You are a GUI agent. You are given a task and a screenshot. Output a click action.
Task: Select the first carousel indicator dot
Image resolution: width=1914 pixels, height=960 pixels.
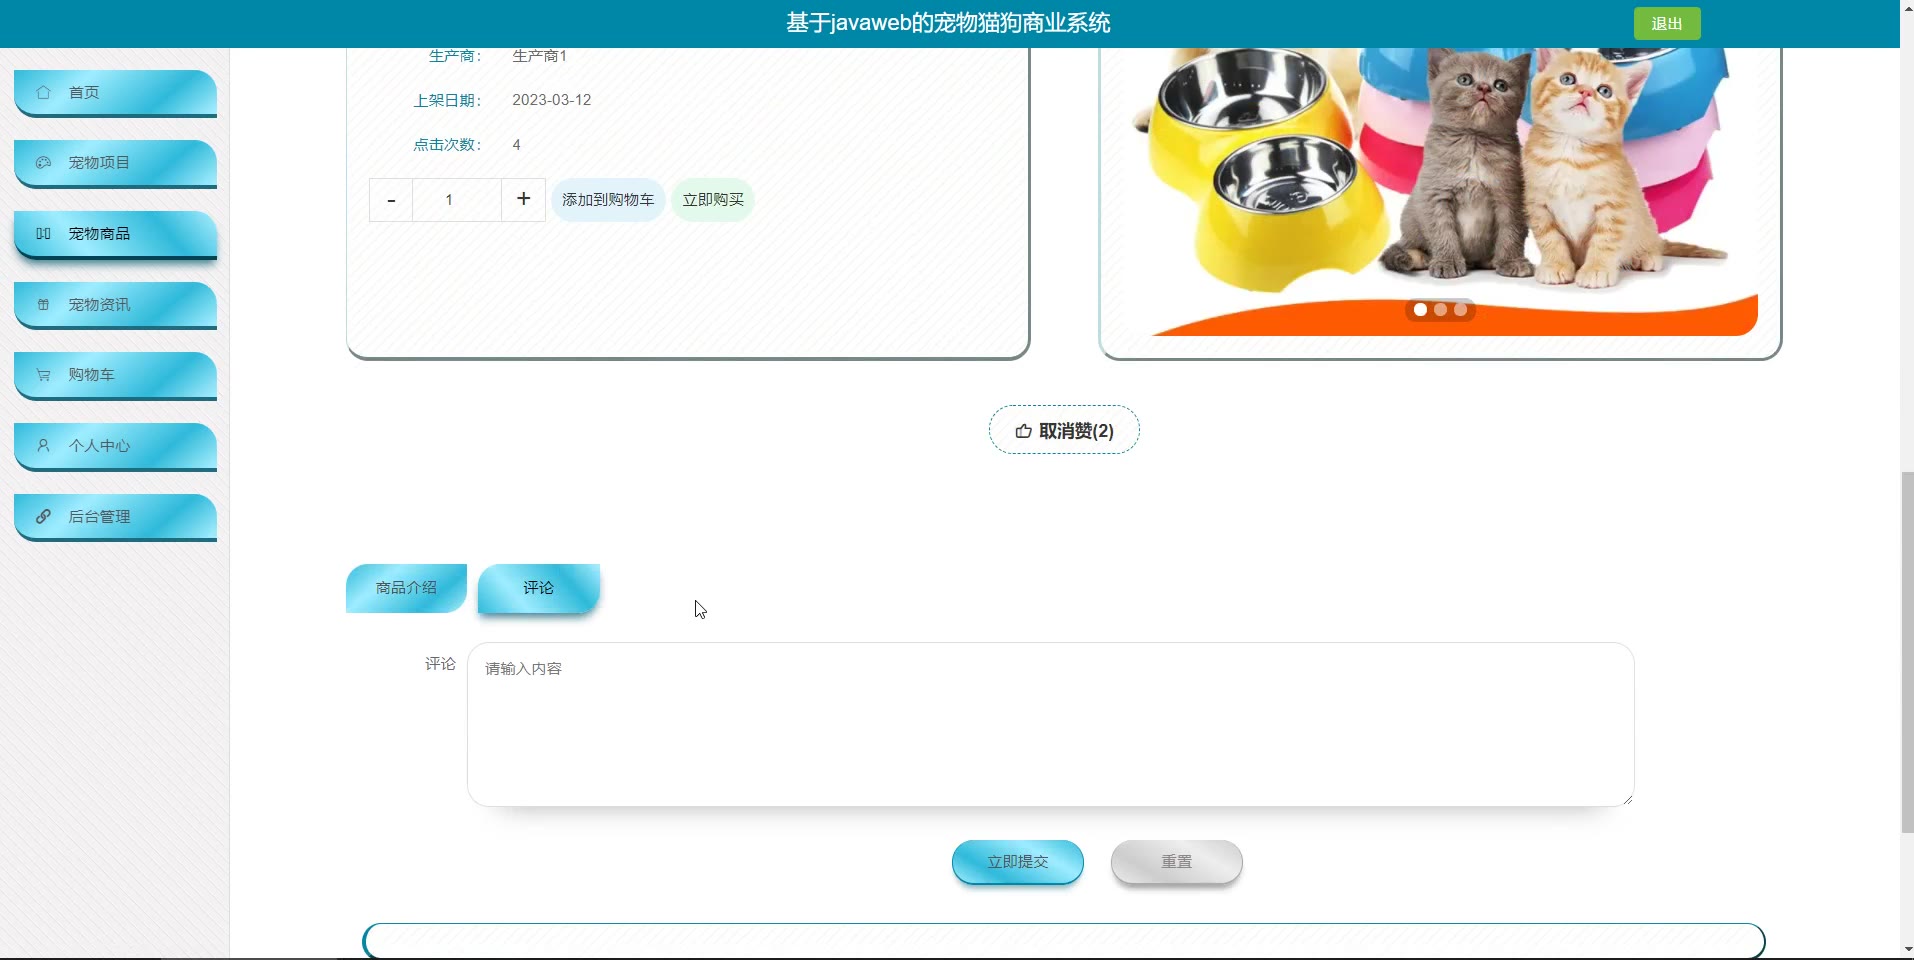[1420, 310]
